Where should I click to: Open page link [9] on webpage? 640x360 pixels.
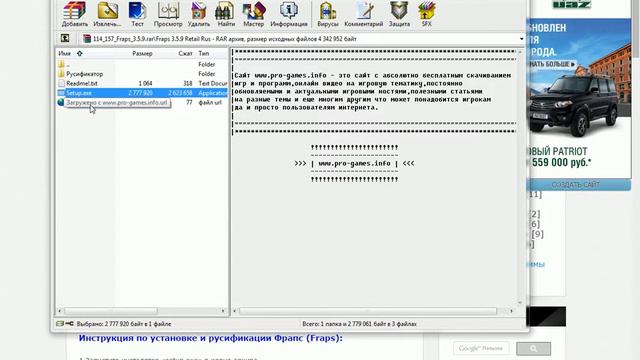(x=537, y=234)
